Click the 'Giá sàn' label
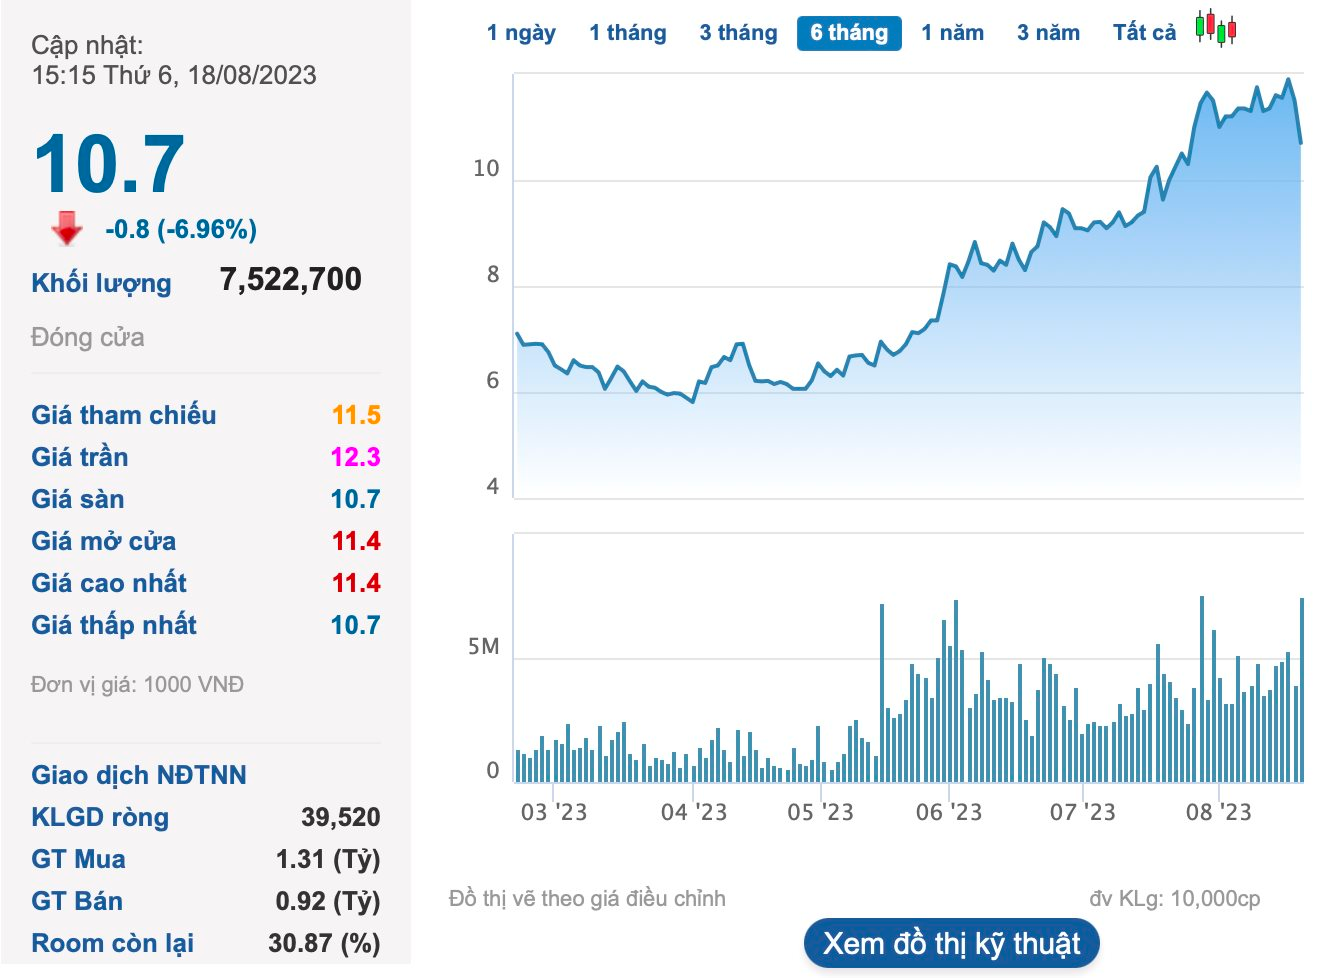The width and height of the screenshot is (1318, 978). [x=77, y=499]
